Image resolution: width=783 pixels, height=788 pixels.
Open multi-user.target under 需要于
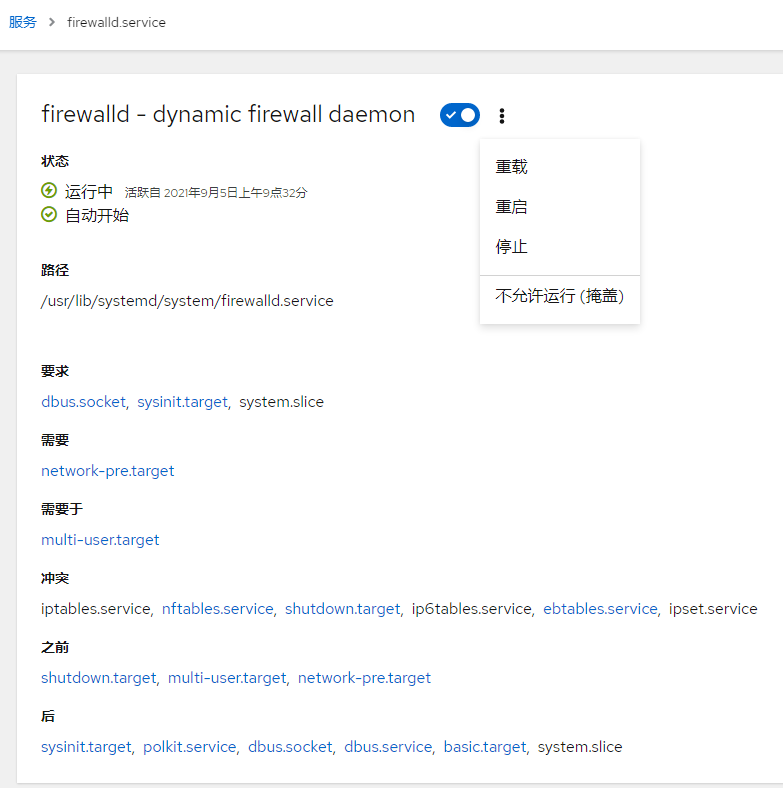100,539
